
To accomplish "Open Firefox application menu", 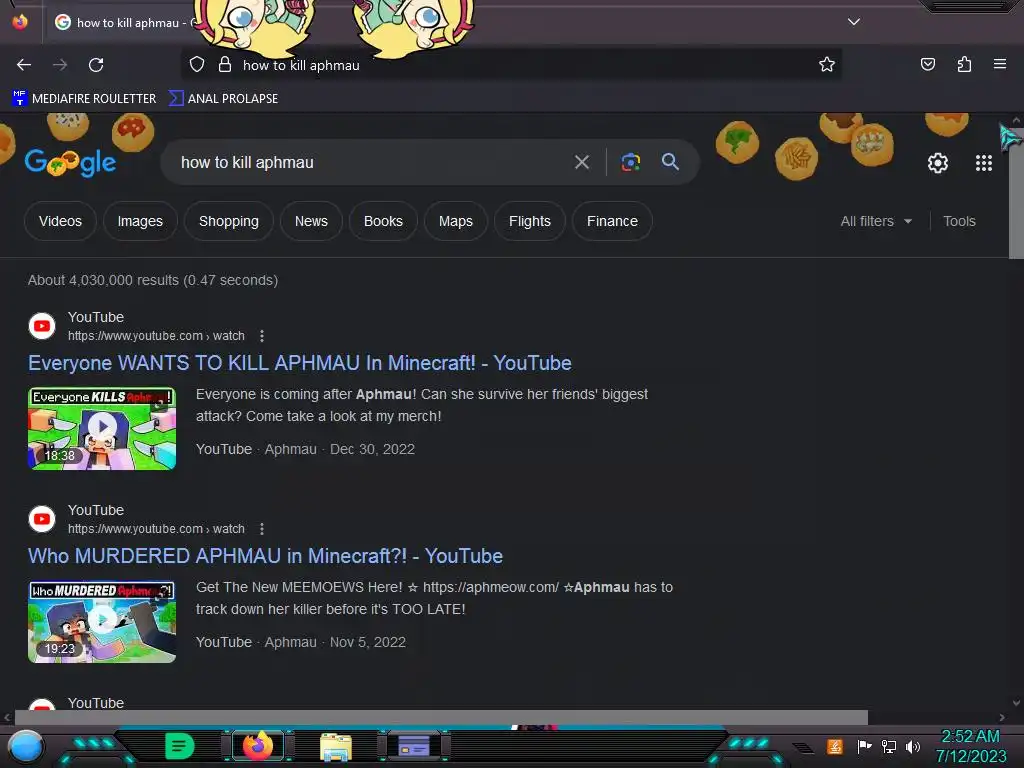I will (x=999, y=64).
